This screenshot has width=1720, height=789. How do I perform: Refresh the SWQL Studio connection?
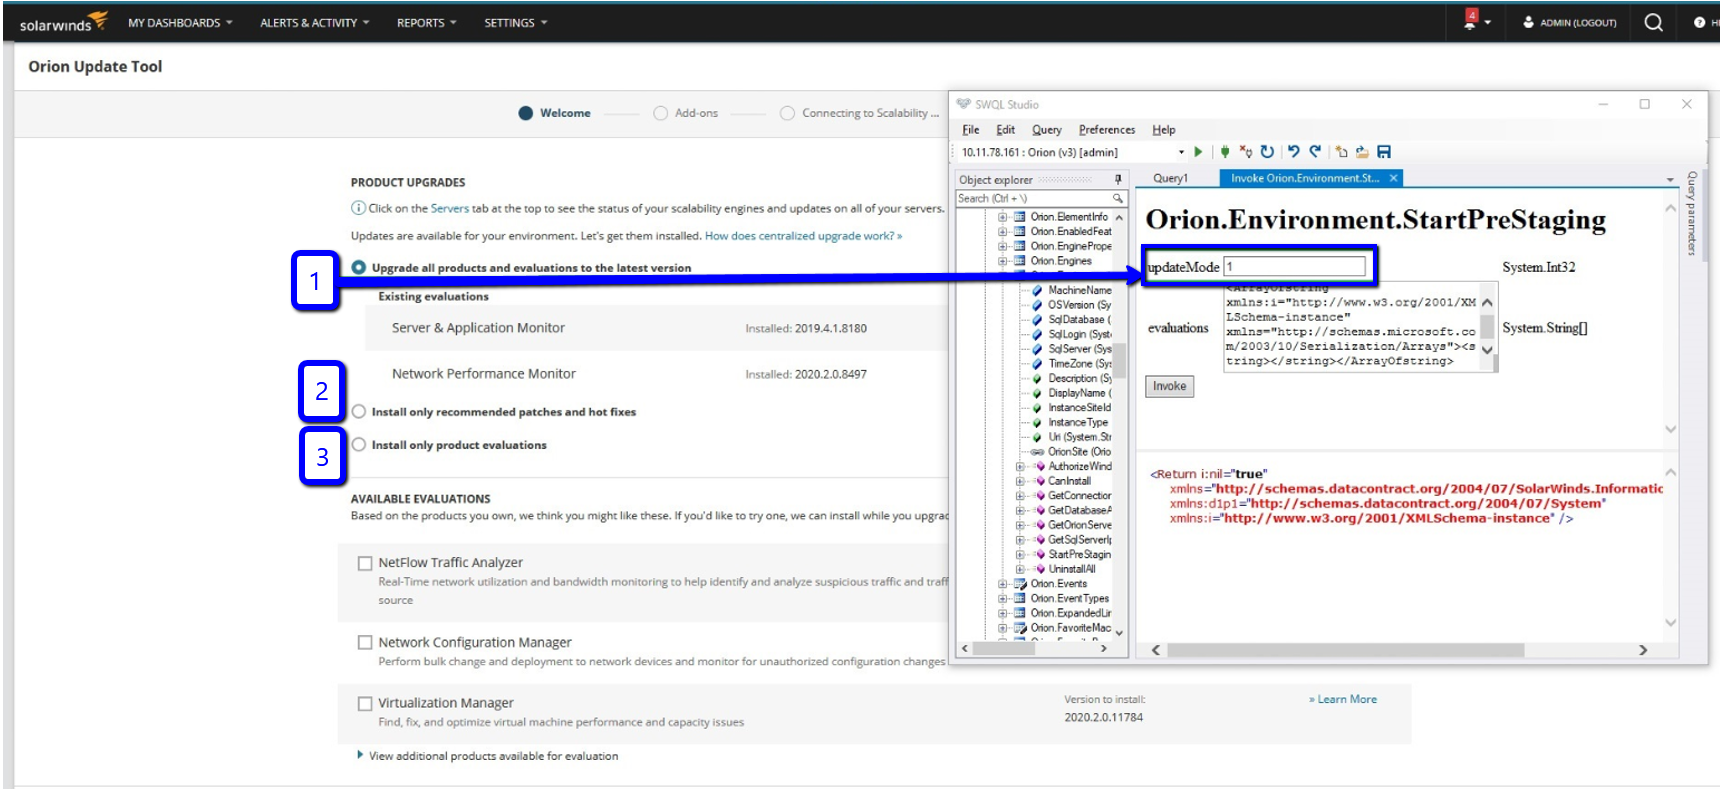pyautogui.click(x=1267, y=152)
